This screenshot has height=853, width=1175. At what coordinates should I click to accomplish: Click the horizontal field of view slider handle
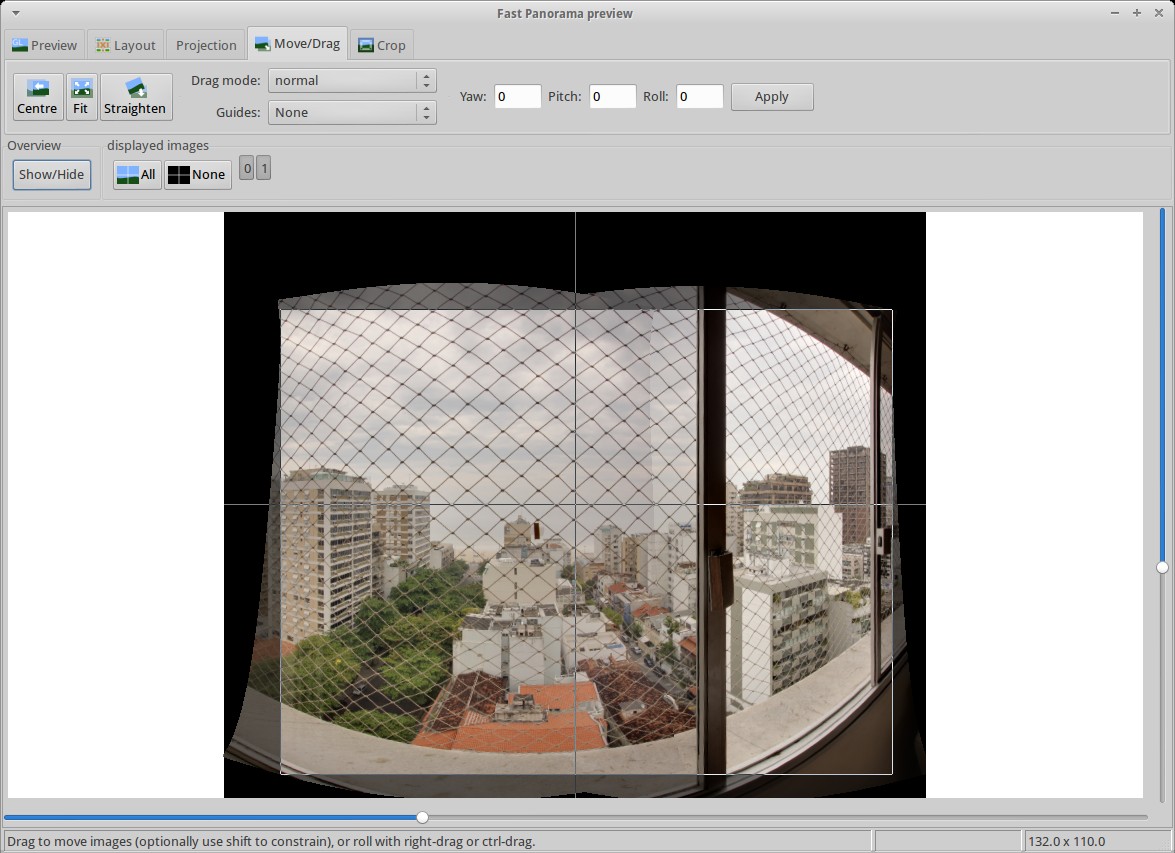click(x=422, y=817)
